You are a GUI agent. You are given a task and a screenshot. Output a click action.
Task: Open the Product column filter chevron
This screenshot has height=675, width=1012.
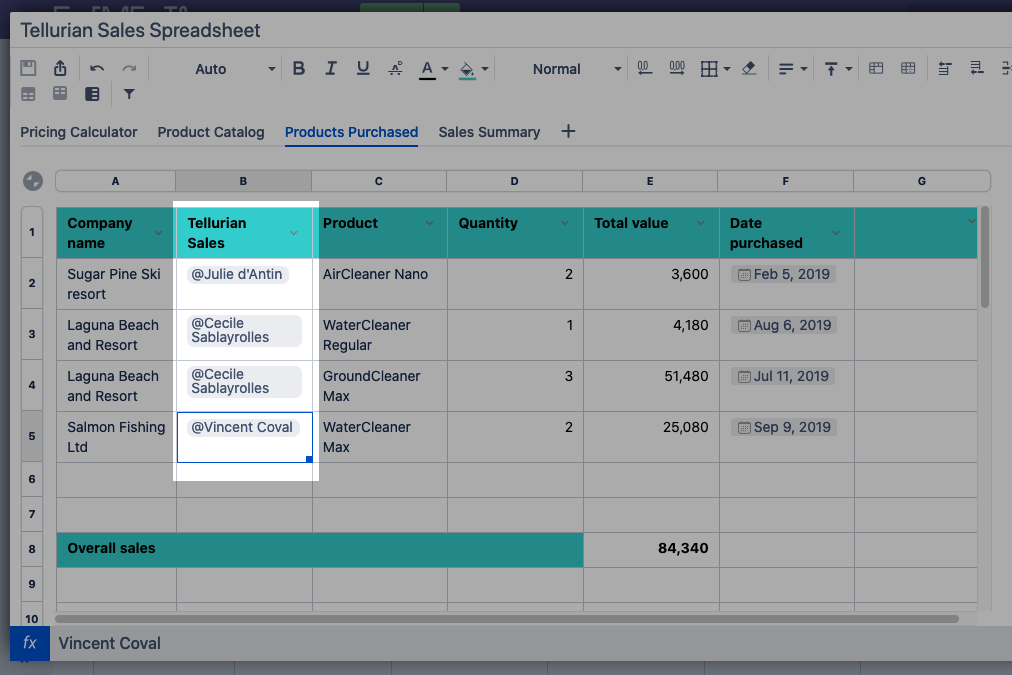click(x=430, y=223)
